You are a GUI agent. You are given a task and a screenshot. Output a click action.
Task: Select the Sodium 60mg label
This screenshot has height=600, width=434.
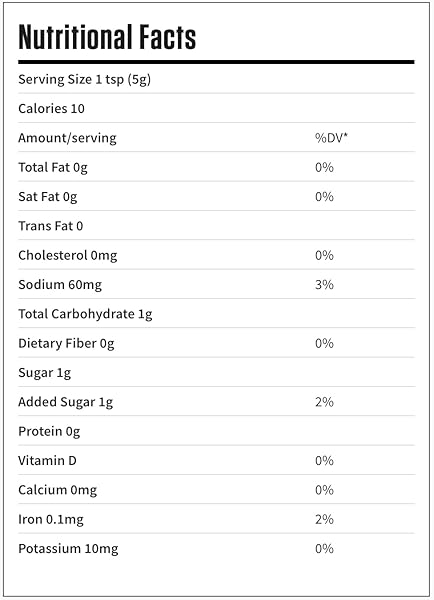60,285
